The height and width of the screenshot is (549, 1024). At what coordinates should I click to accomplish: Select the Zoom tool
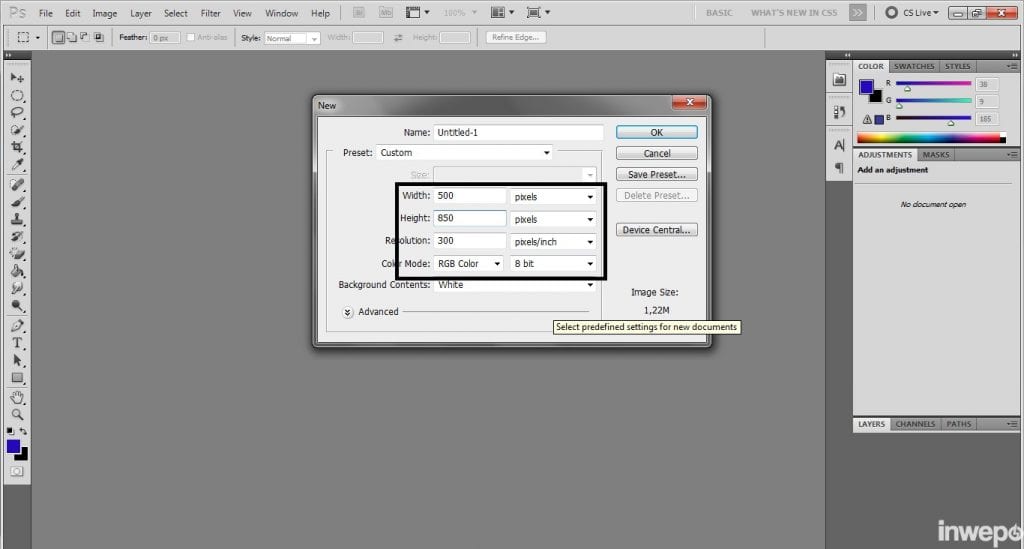(17, 413)
